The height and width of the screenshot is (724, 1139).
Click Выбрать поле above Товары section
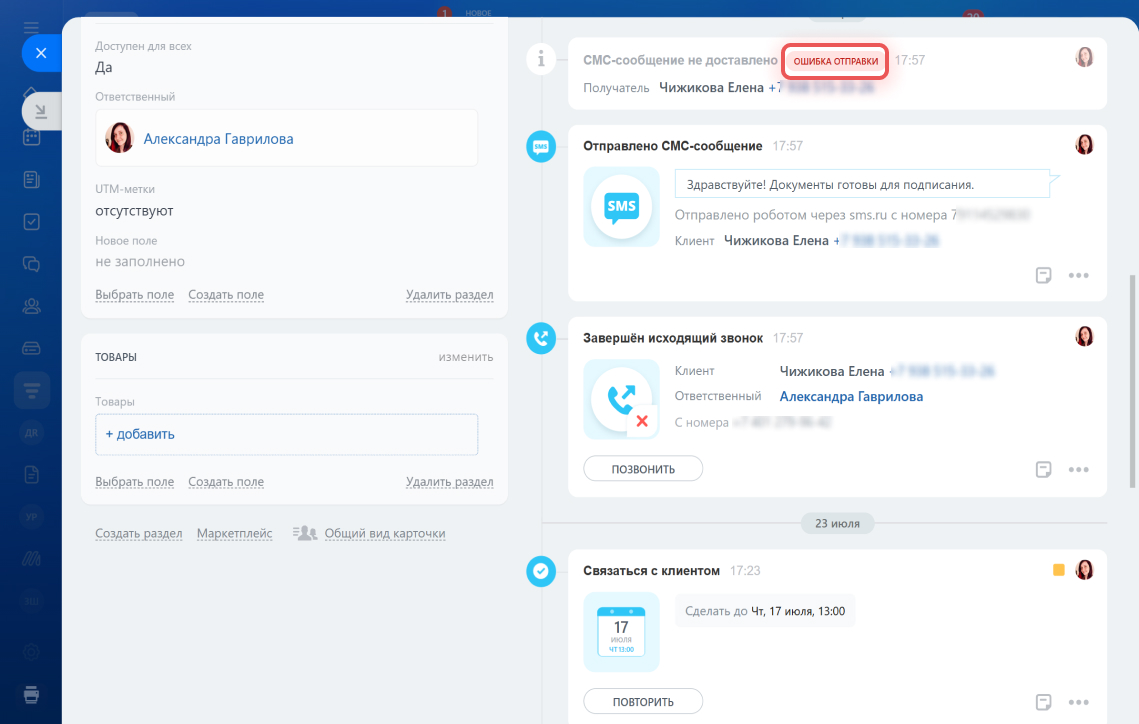pyautogui.click(x=134, y=295)
